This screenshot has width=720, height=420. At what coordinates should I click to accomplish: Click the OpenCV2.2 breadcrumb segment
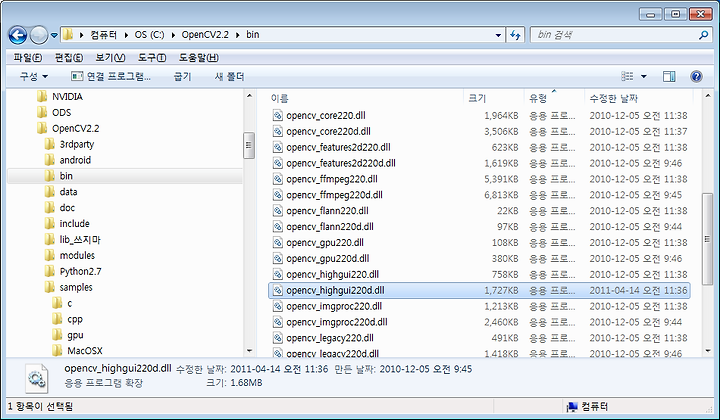pos(205,35)
